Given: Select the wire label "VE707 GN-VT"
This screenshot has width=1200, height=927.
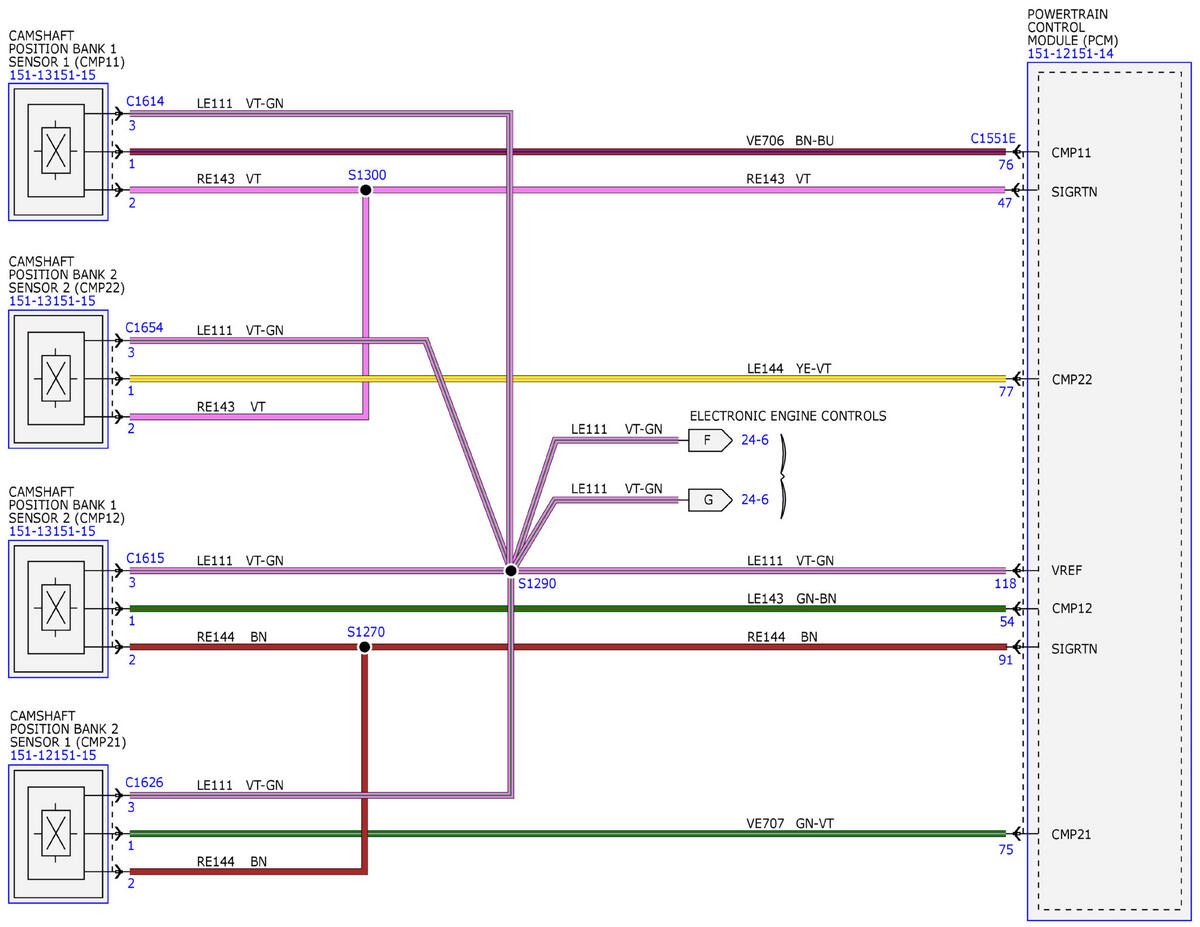Looking at the screenshot, I should click(x=790, y=823).
